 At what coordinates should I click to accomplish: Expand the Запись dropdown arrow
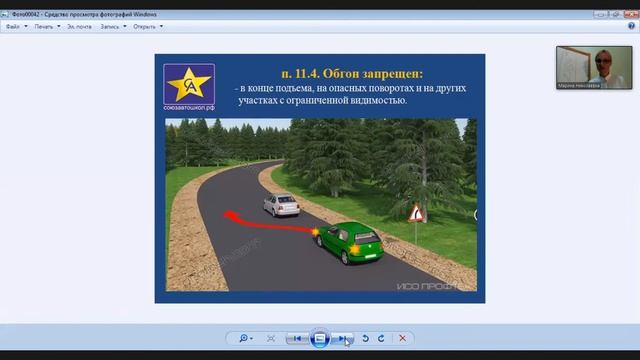click(x=124, y=27)
